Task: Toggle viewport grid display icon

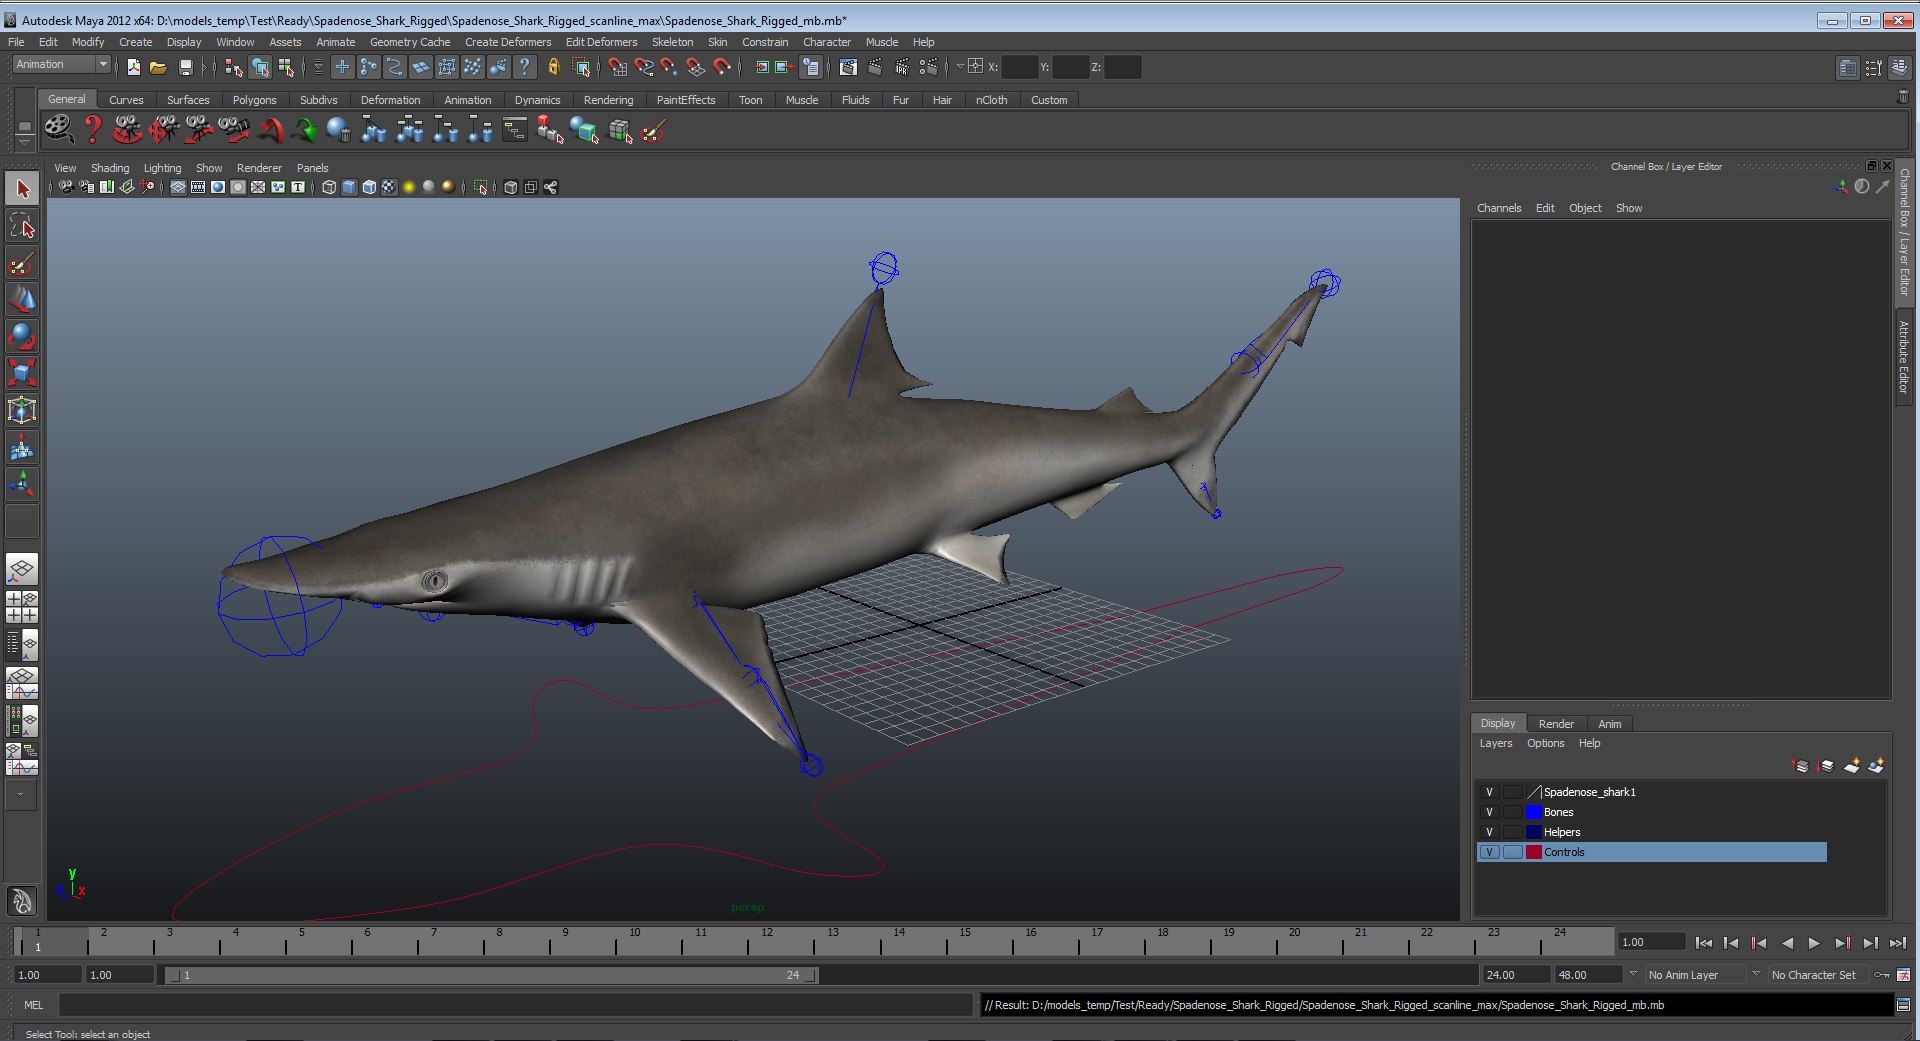Action: [x=177, y=187]
